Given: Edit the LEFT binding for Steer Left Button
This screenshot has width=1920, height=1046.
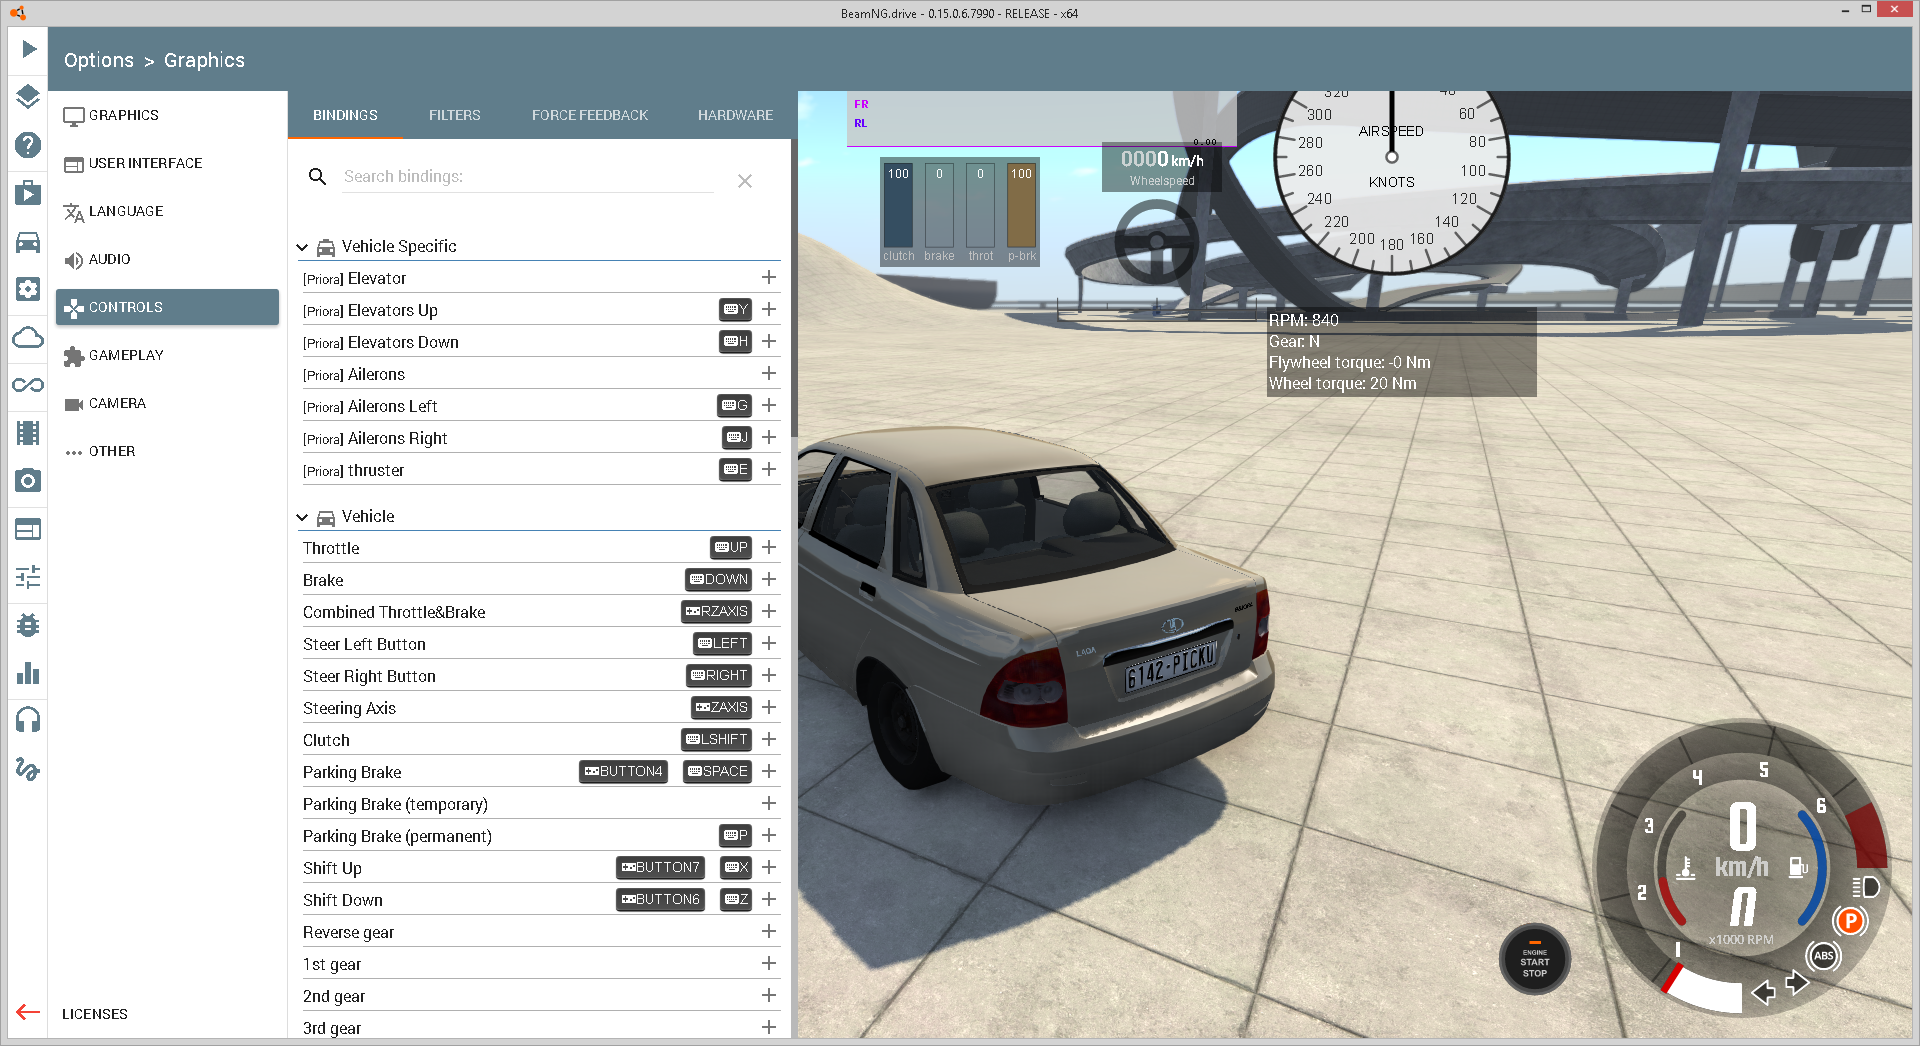Looking at the screenshot, I should pyautogui.click(x=722, y=644).
